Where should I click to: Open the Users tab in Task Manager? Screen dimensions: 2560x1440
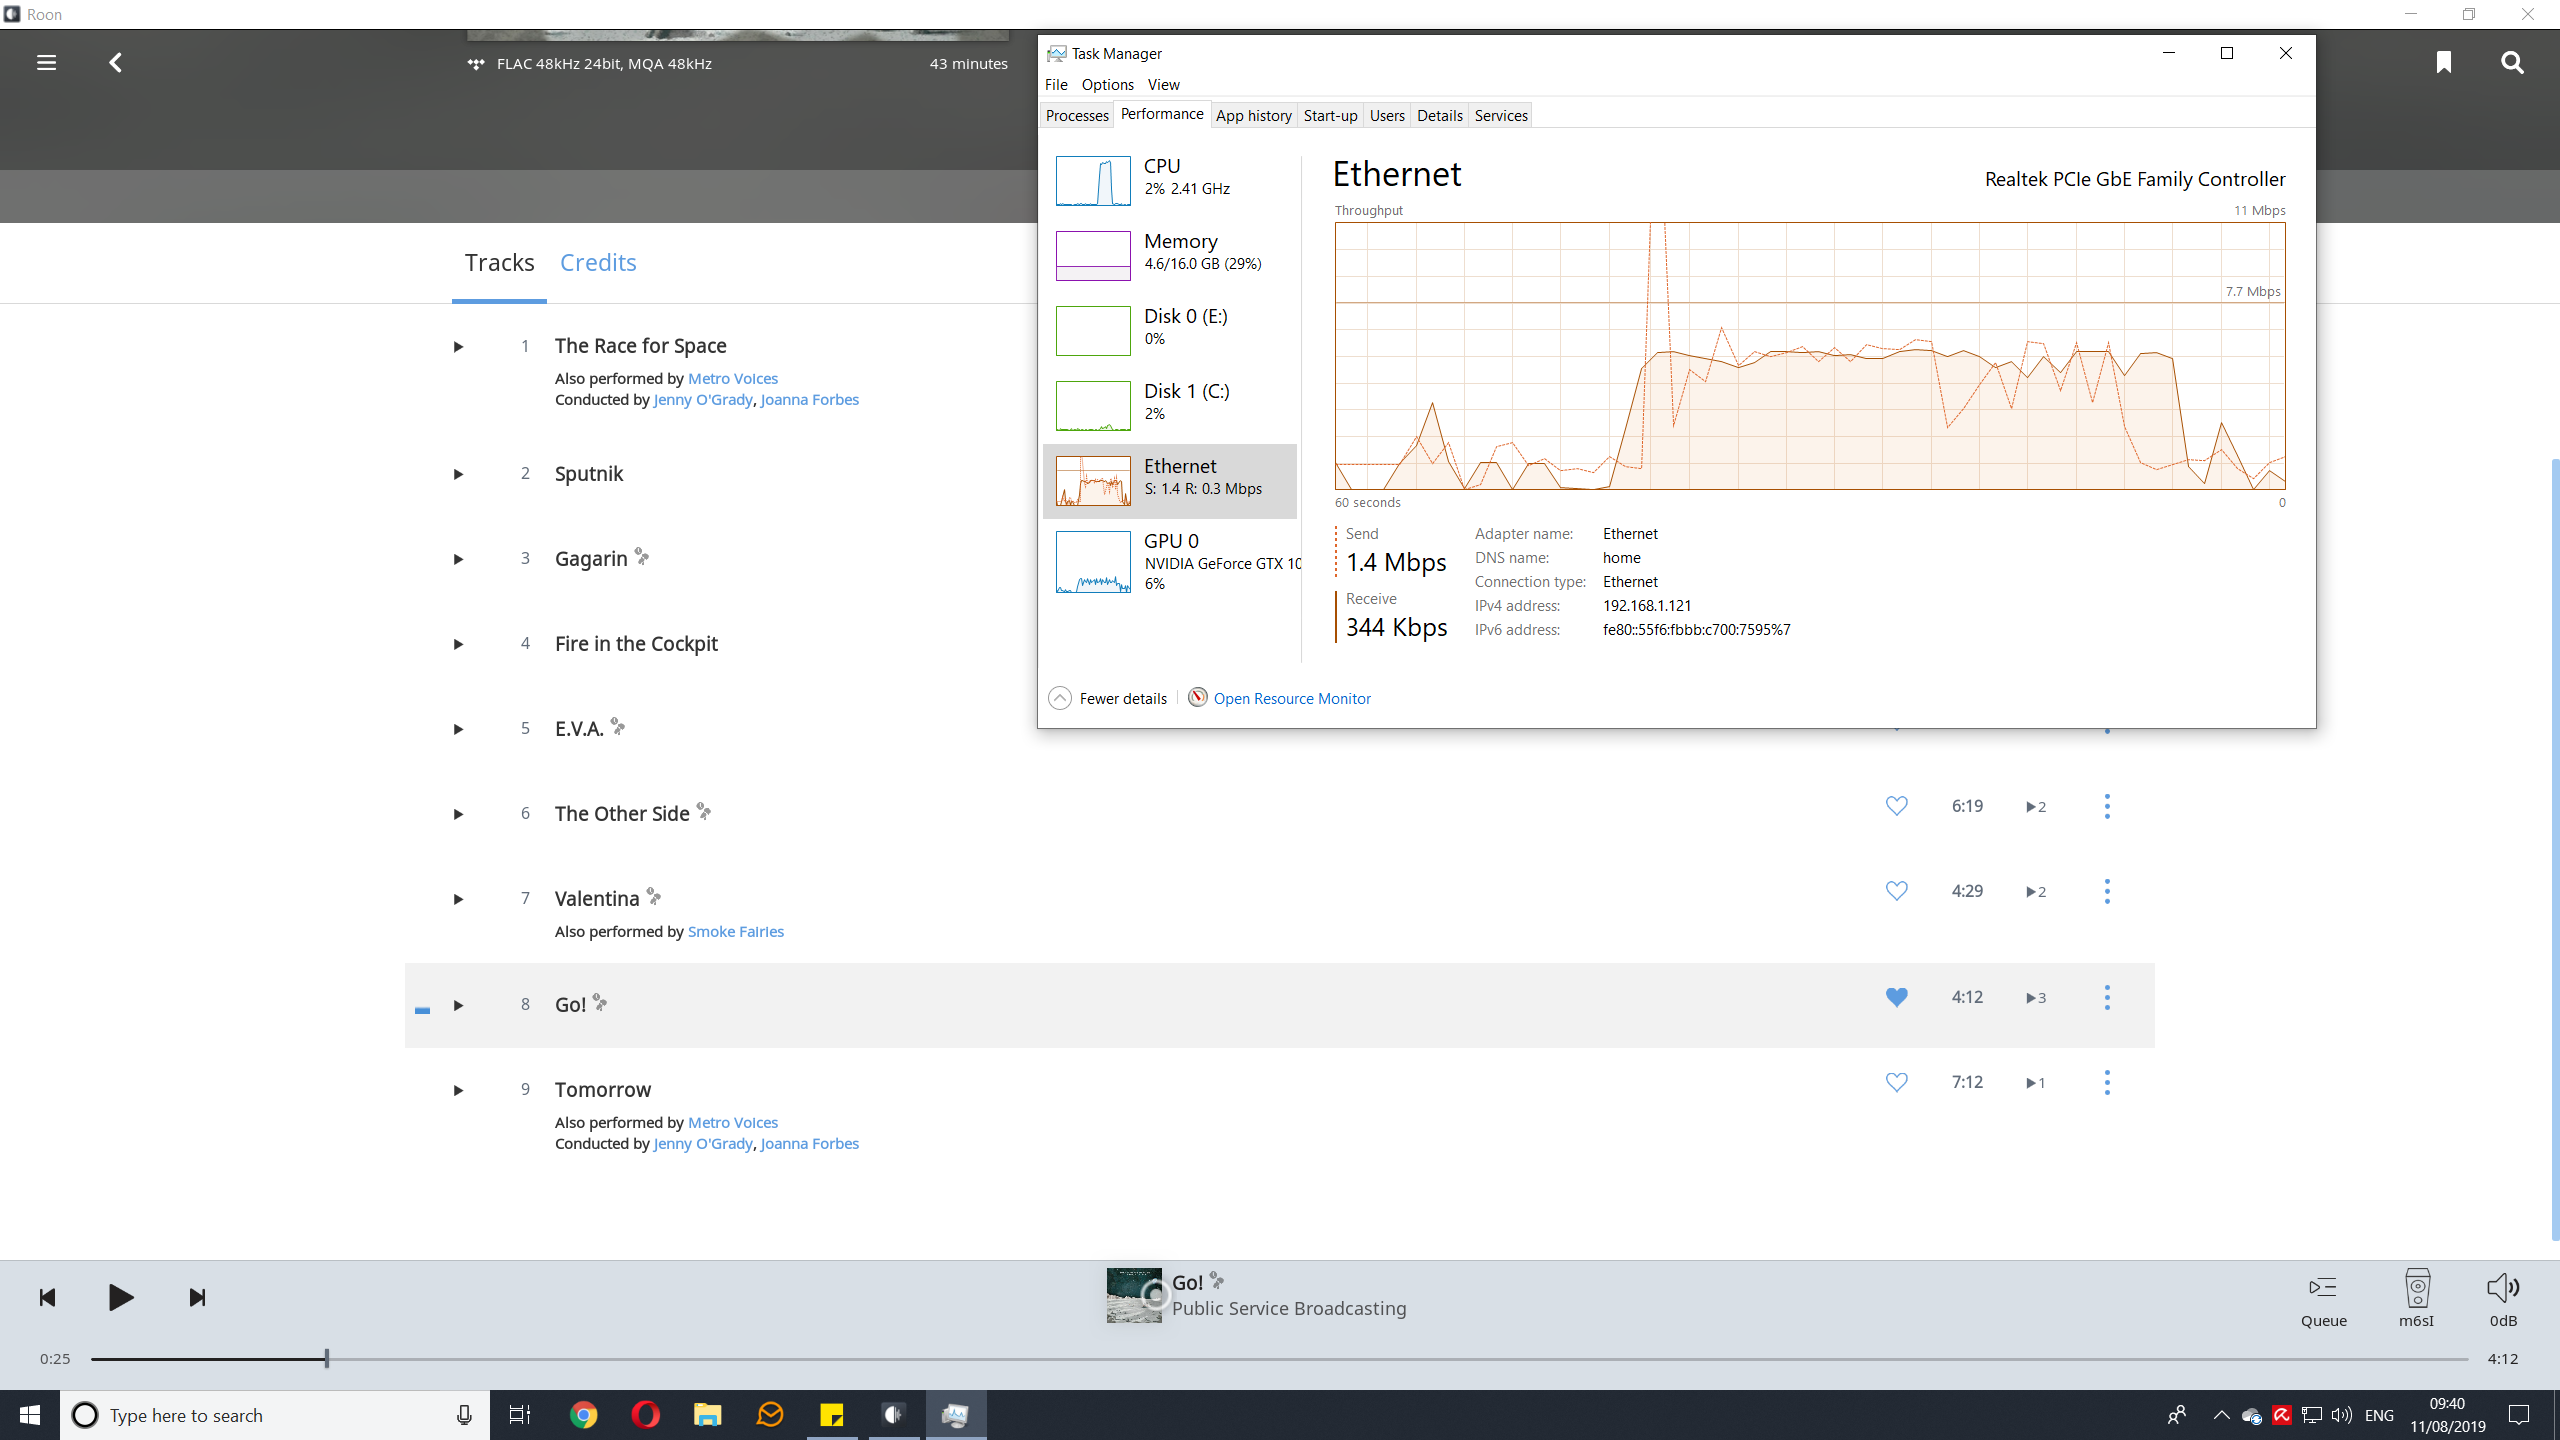[1387, 115]
